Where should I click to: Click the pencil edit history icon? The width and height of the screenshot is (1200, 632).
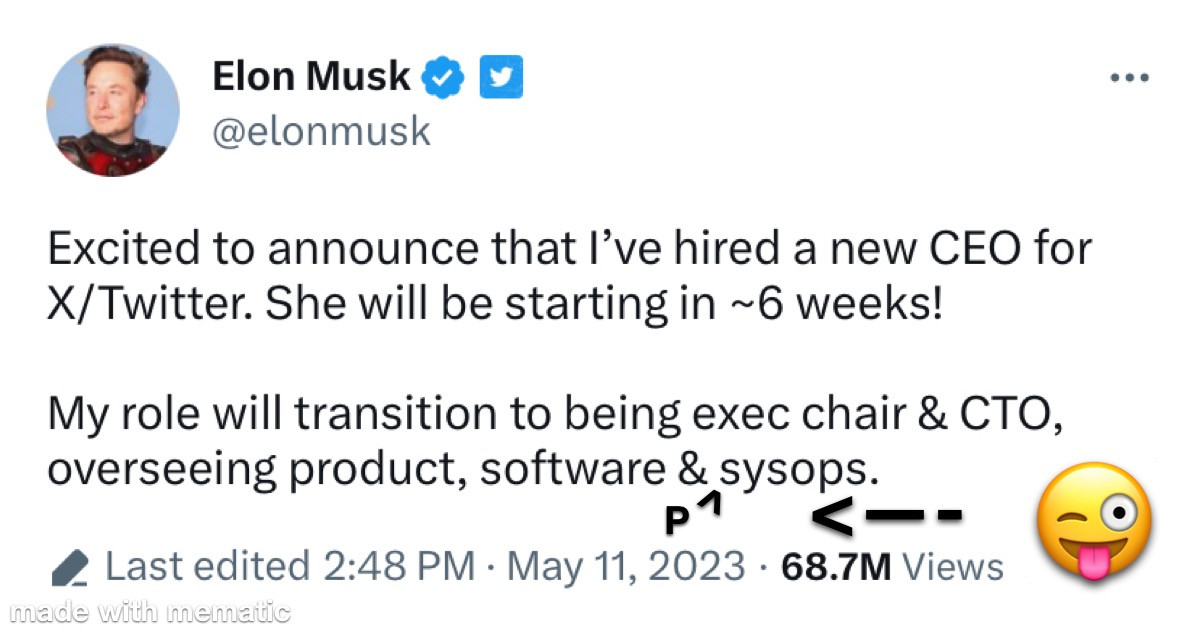click(72, 568)
